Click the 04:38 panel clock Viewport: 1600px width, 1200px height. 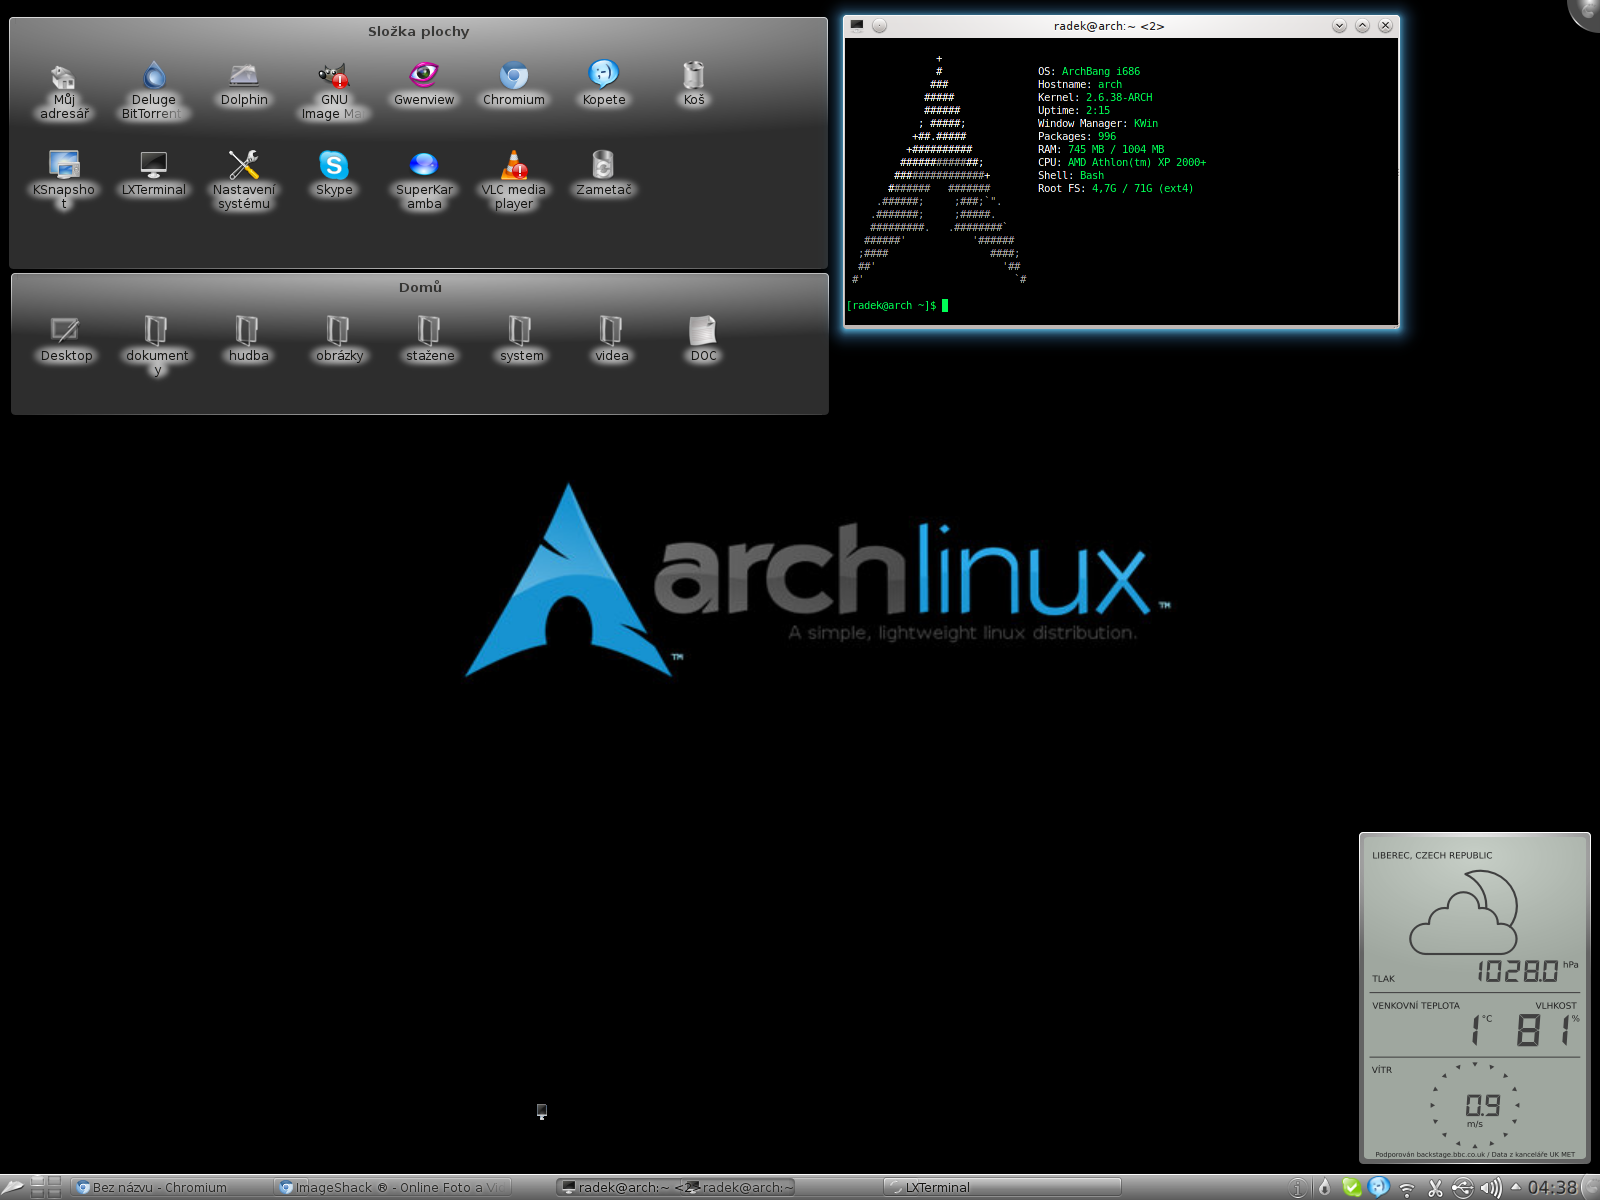pos(1552,1187)
